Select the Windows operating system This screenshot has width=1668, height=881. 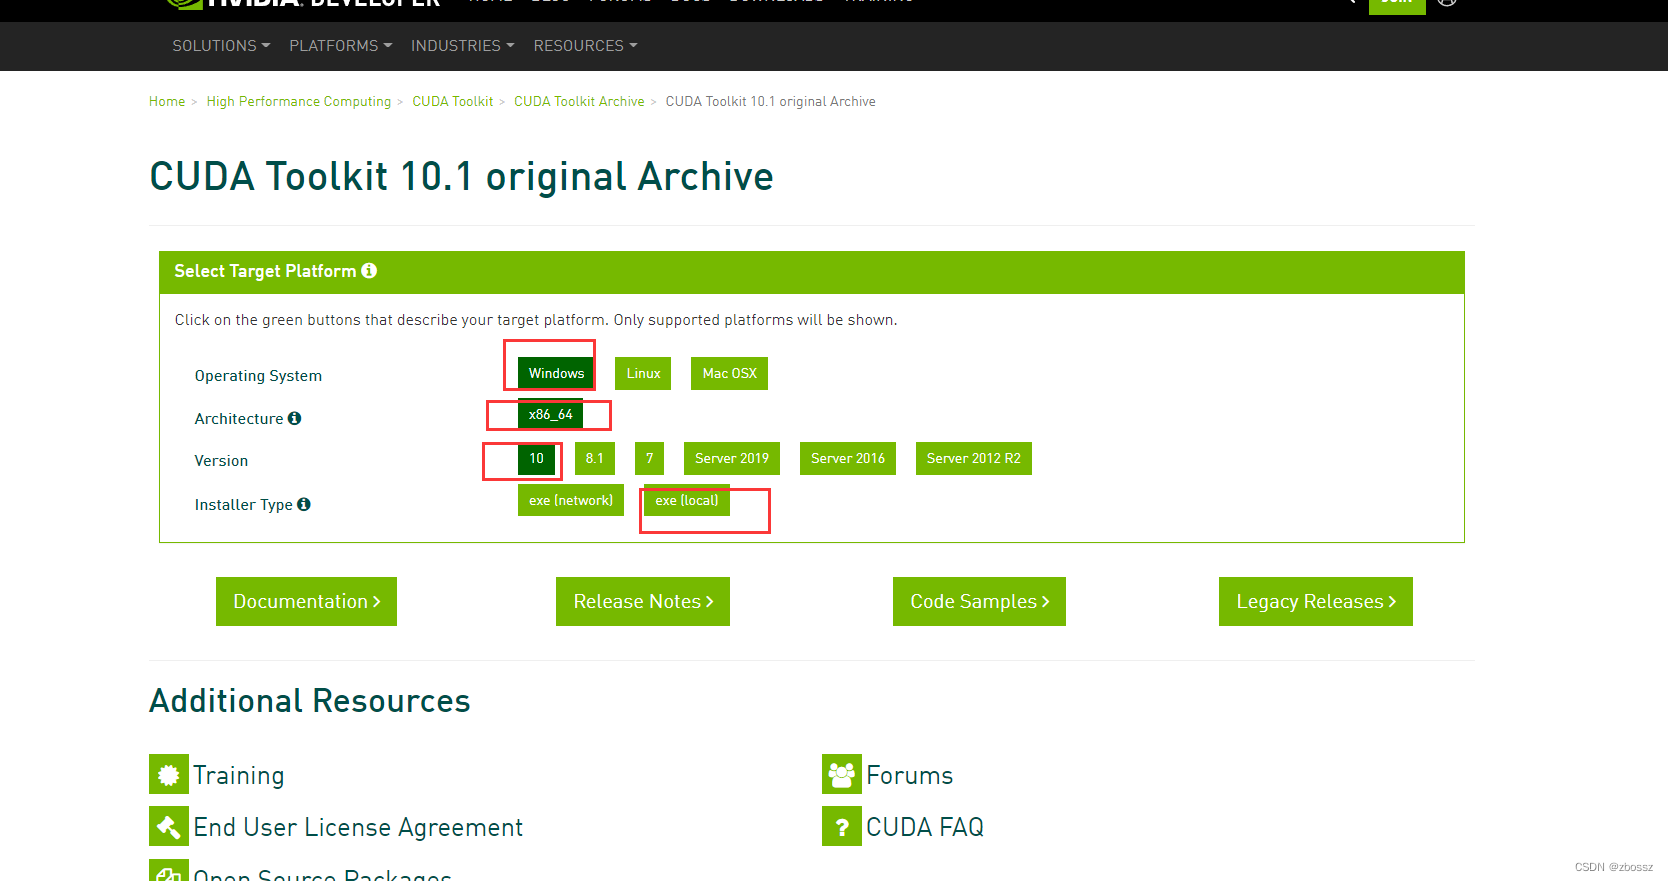(x=556, y=373)
